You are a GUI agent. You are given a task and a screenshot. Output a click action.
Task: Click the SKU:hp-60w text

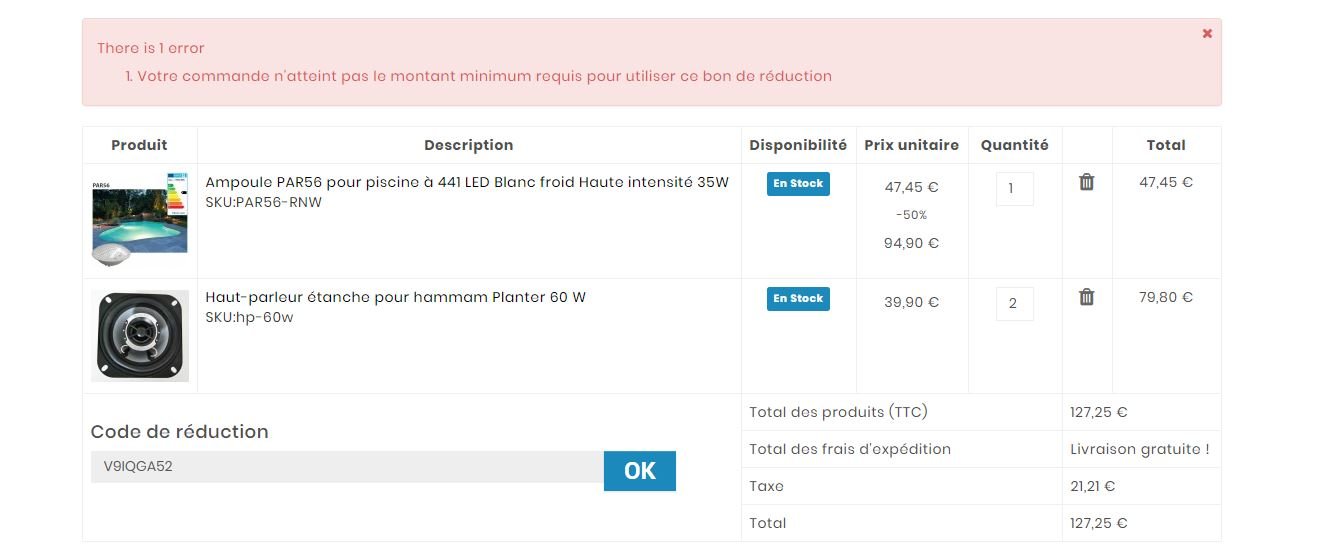(x=249, y=318)
